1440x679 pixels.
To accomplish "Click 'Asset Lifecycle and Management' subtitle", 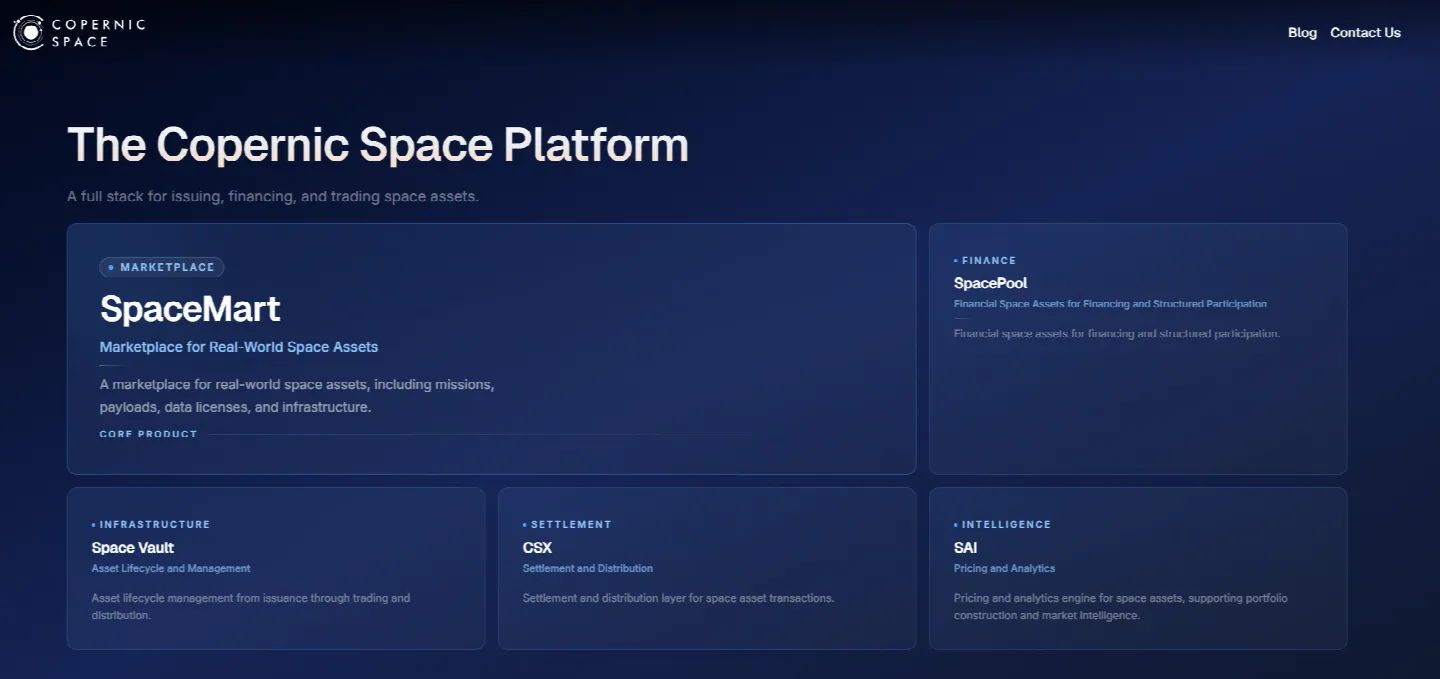I will point(171,568).
